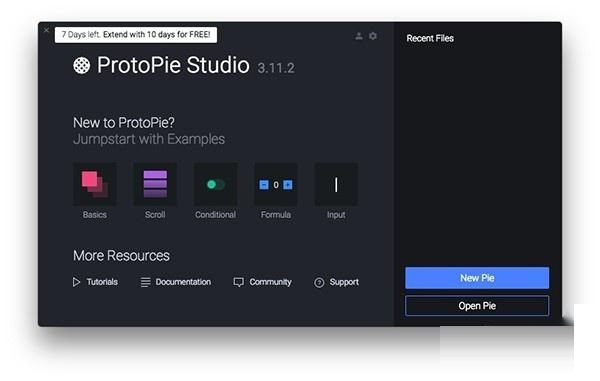Open the Formula example thumbnail
The image size is (600, 381).
(276, 185)
